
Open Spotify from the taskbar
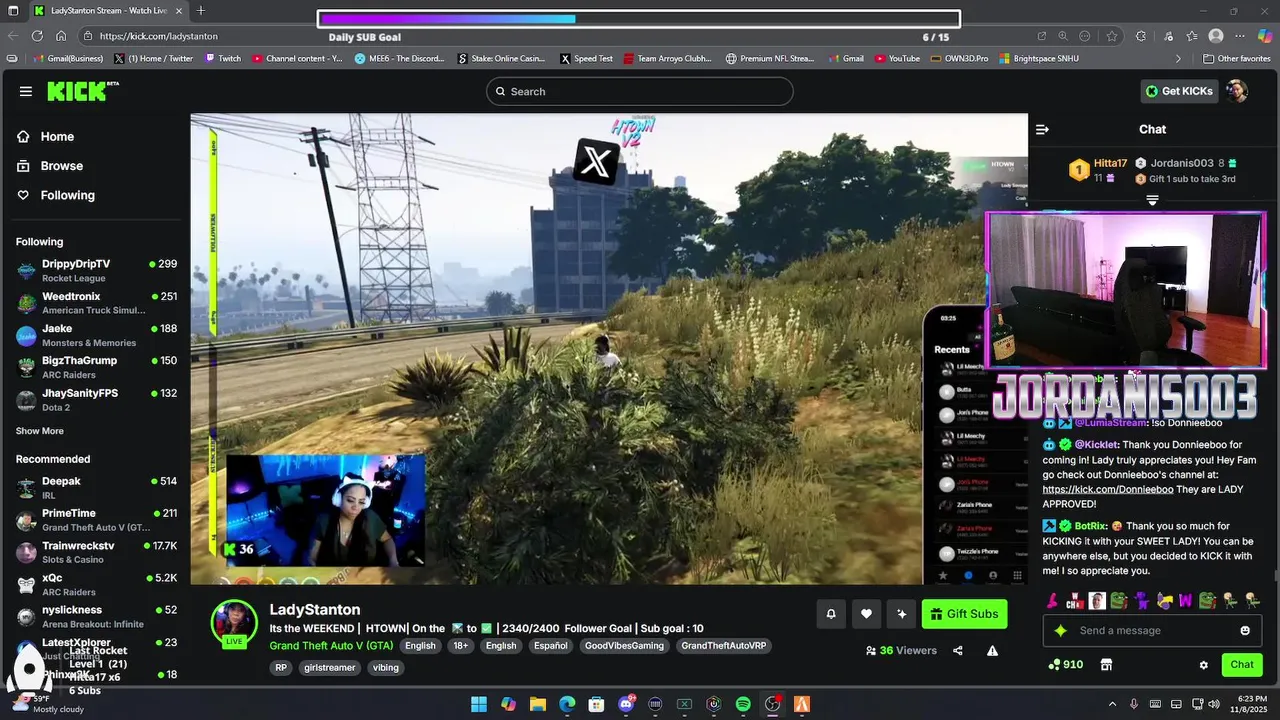(743, 704)
